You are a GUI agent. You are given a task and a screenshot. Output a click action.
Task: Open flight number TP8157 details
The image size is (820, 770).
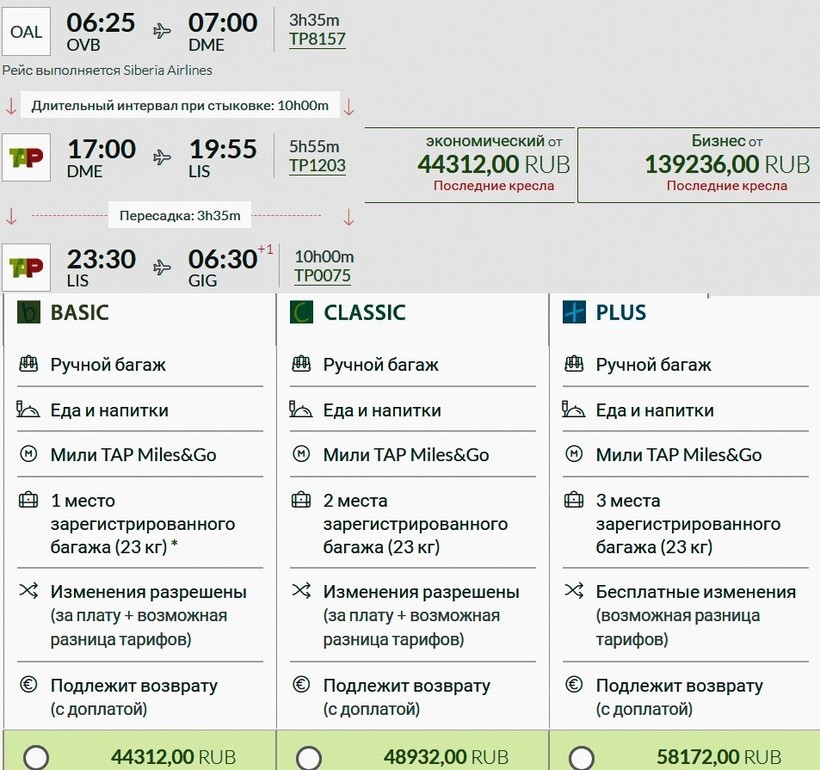pyautogui.click(x=317, y=40)
